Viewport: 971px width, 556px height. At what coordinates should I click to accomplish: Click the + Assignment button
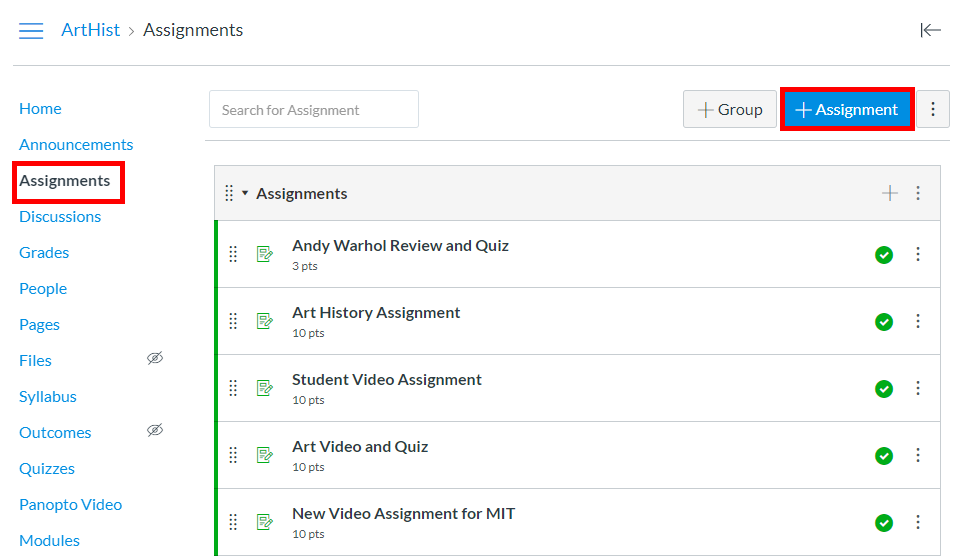point(846,110)
